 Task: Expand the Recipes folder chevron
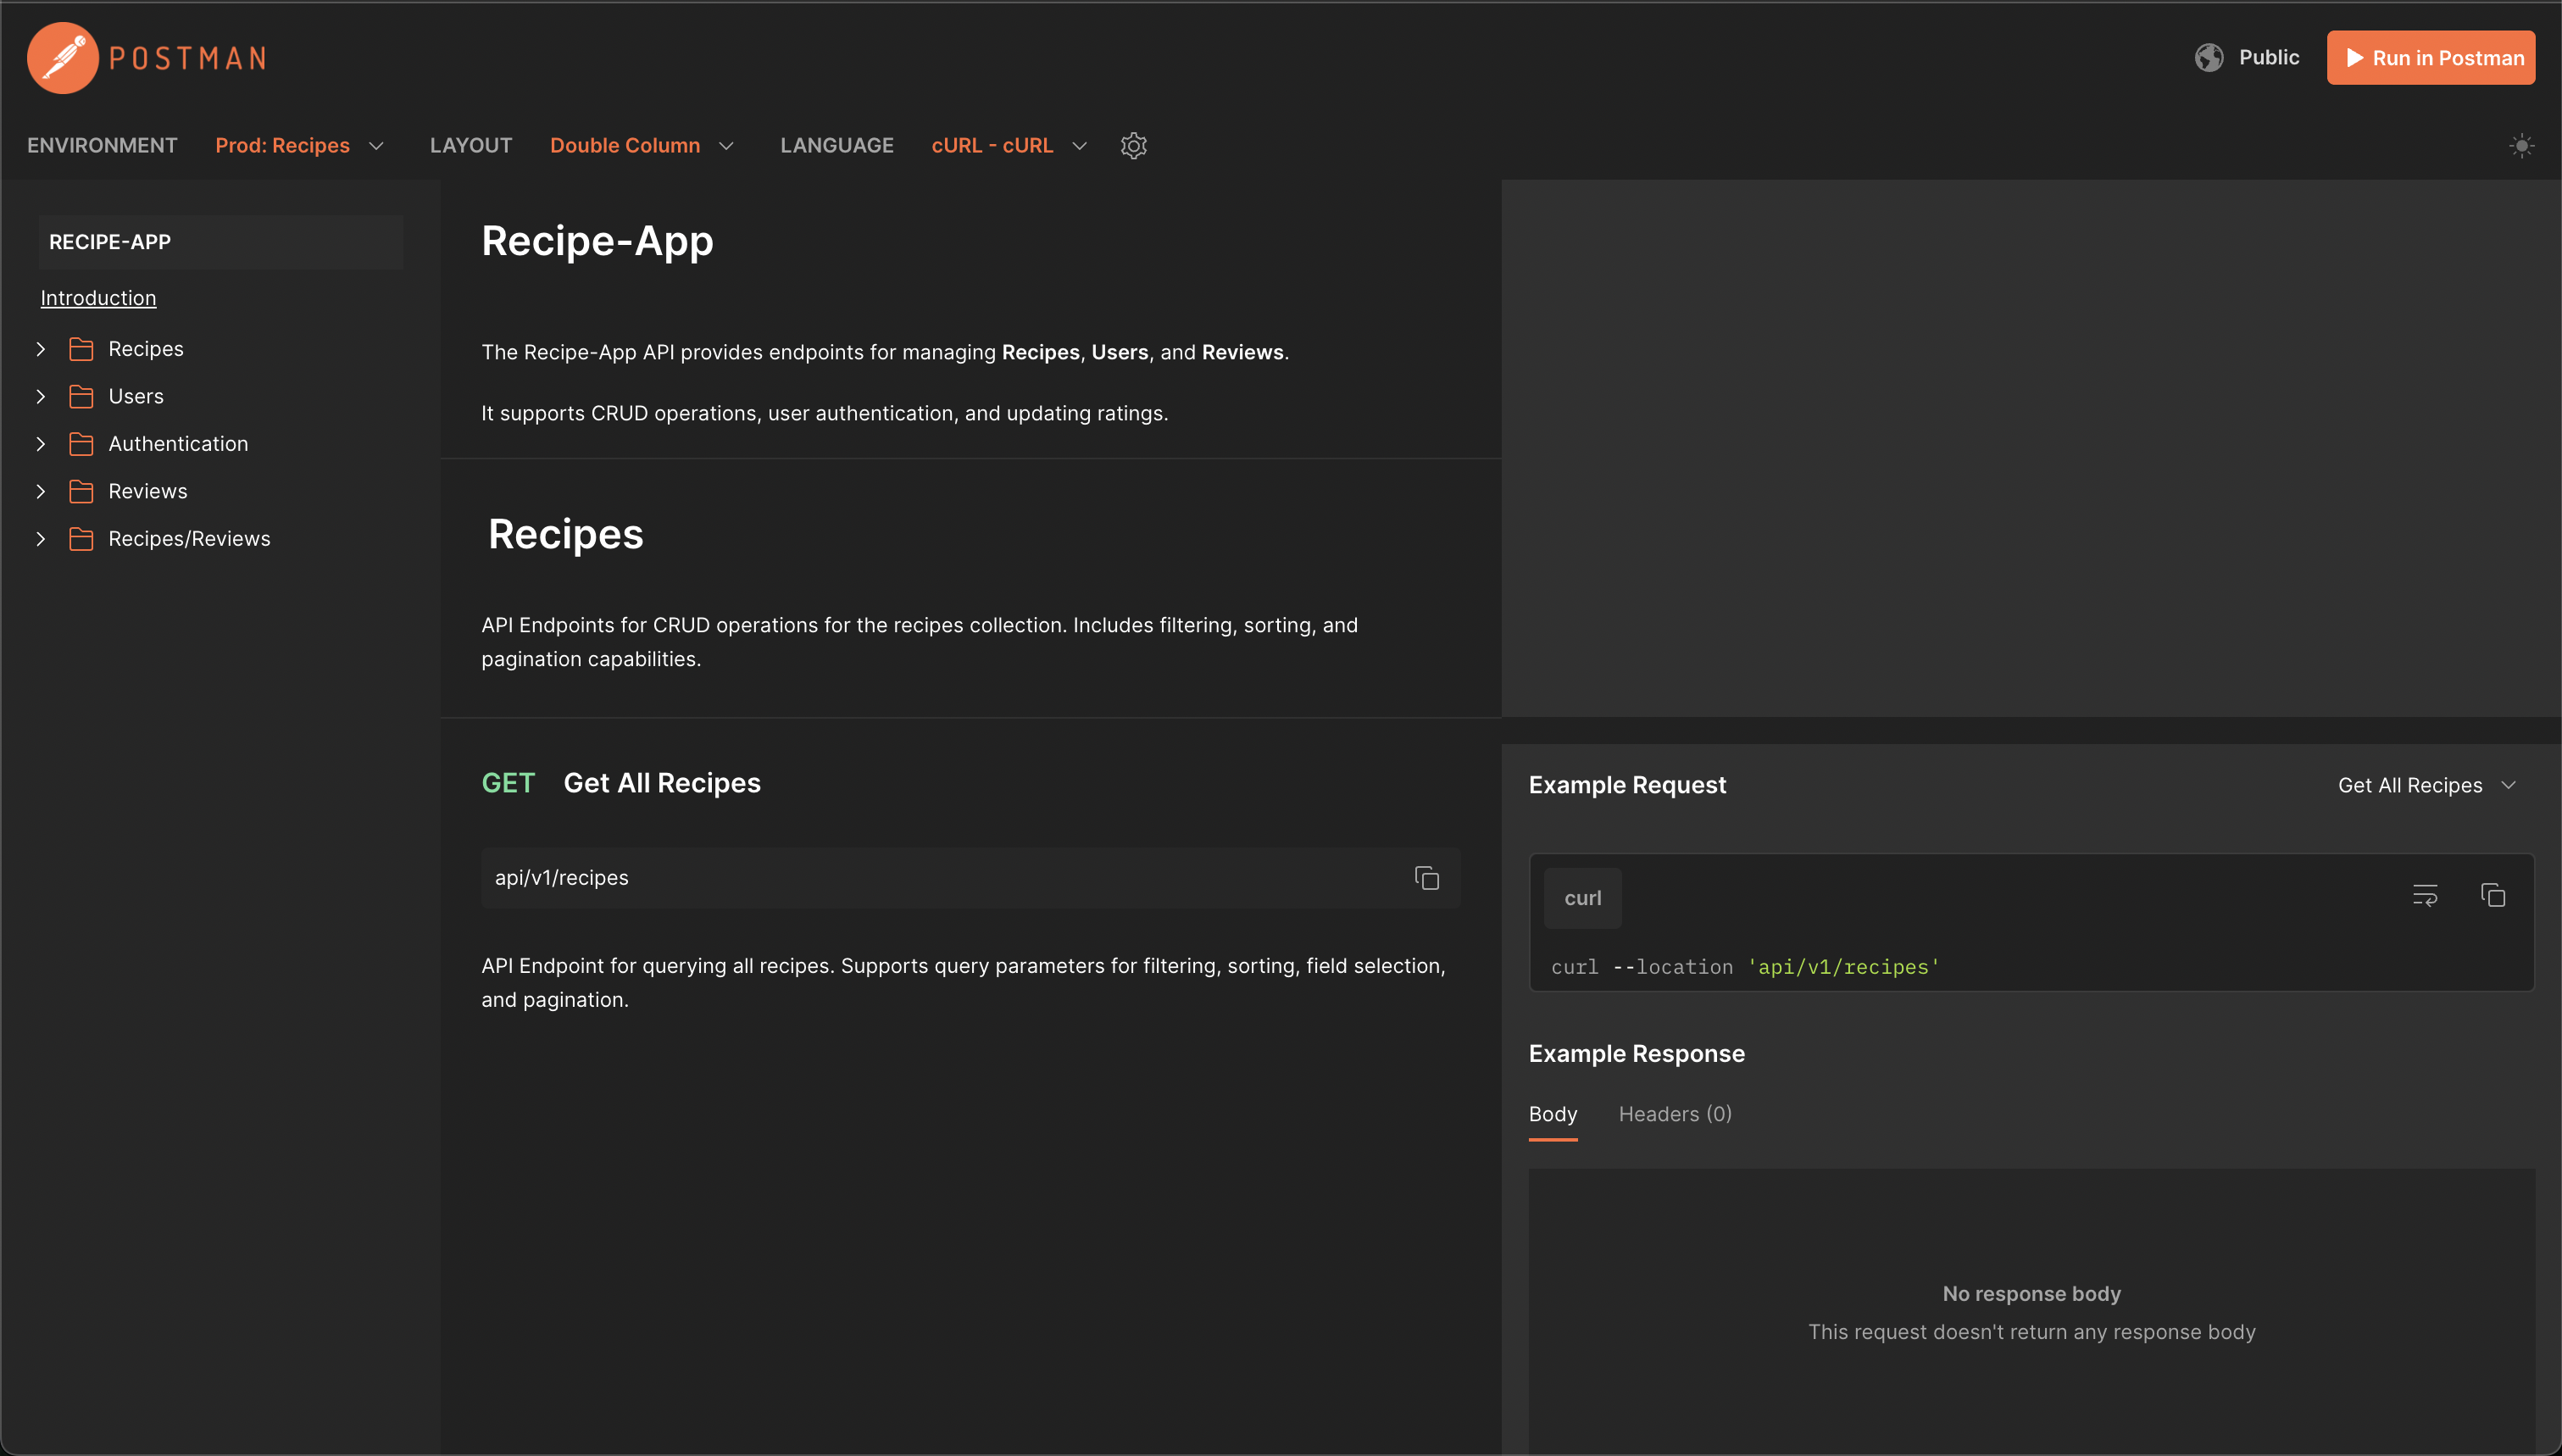[x=41, y=349]
